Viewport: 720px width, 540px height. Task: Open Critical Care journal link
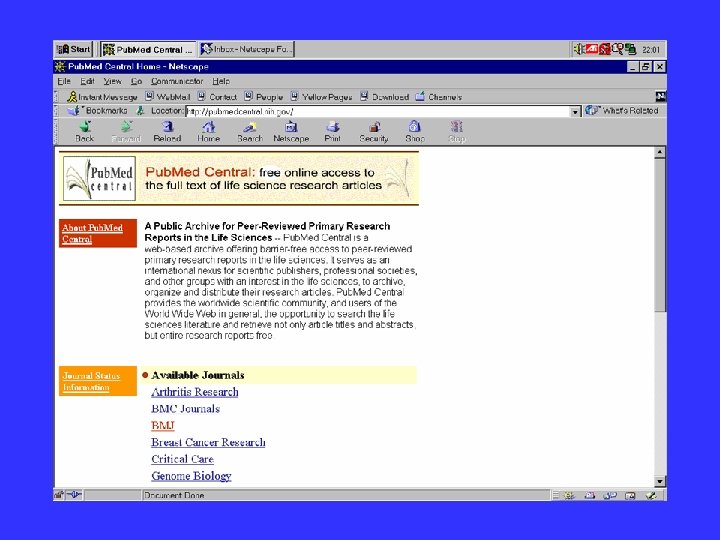tap(182, 459)
